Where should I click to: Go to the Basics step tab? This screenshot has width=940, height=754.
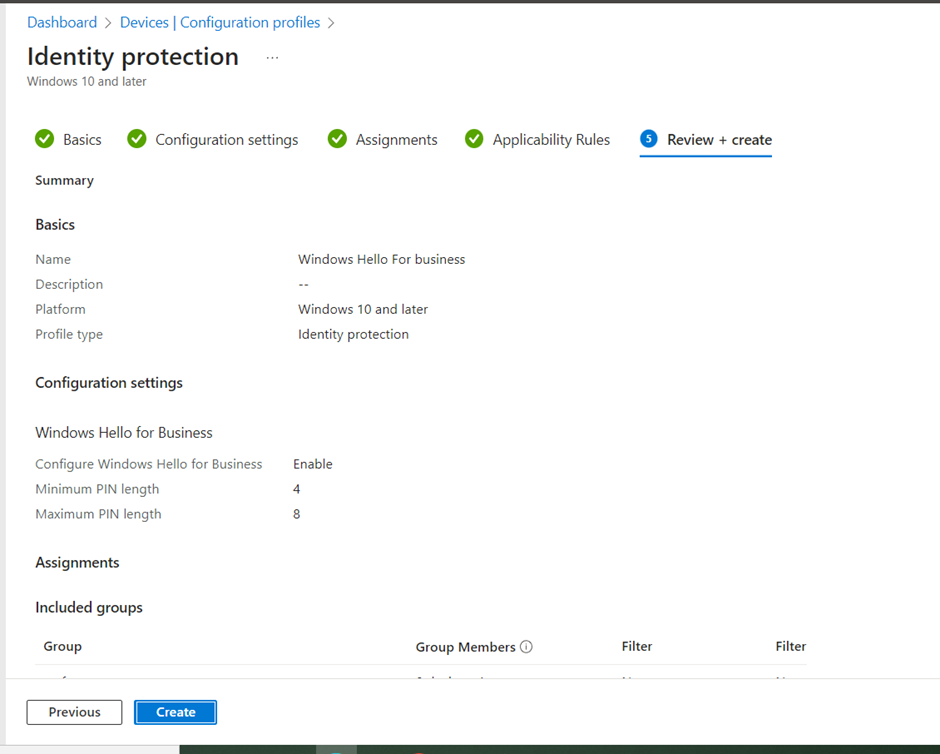point(82,140)
